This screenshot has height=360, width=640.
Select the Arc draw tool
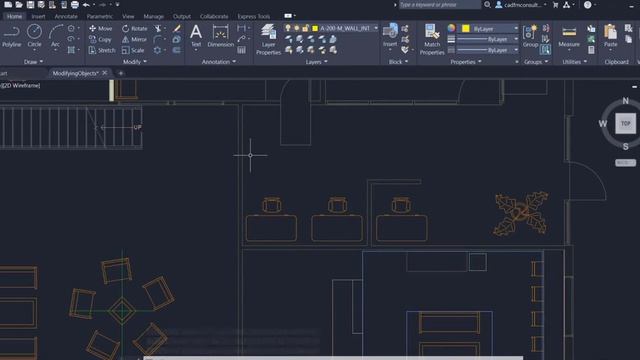(56, 36)
